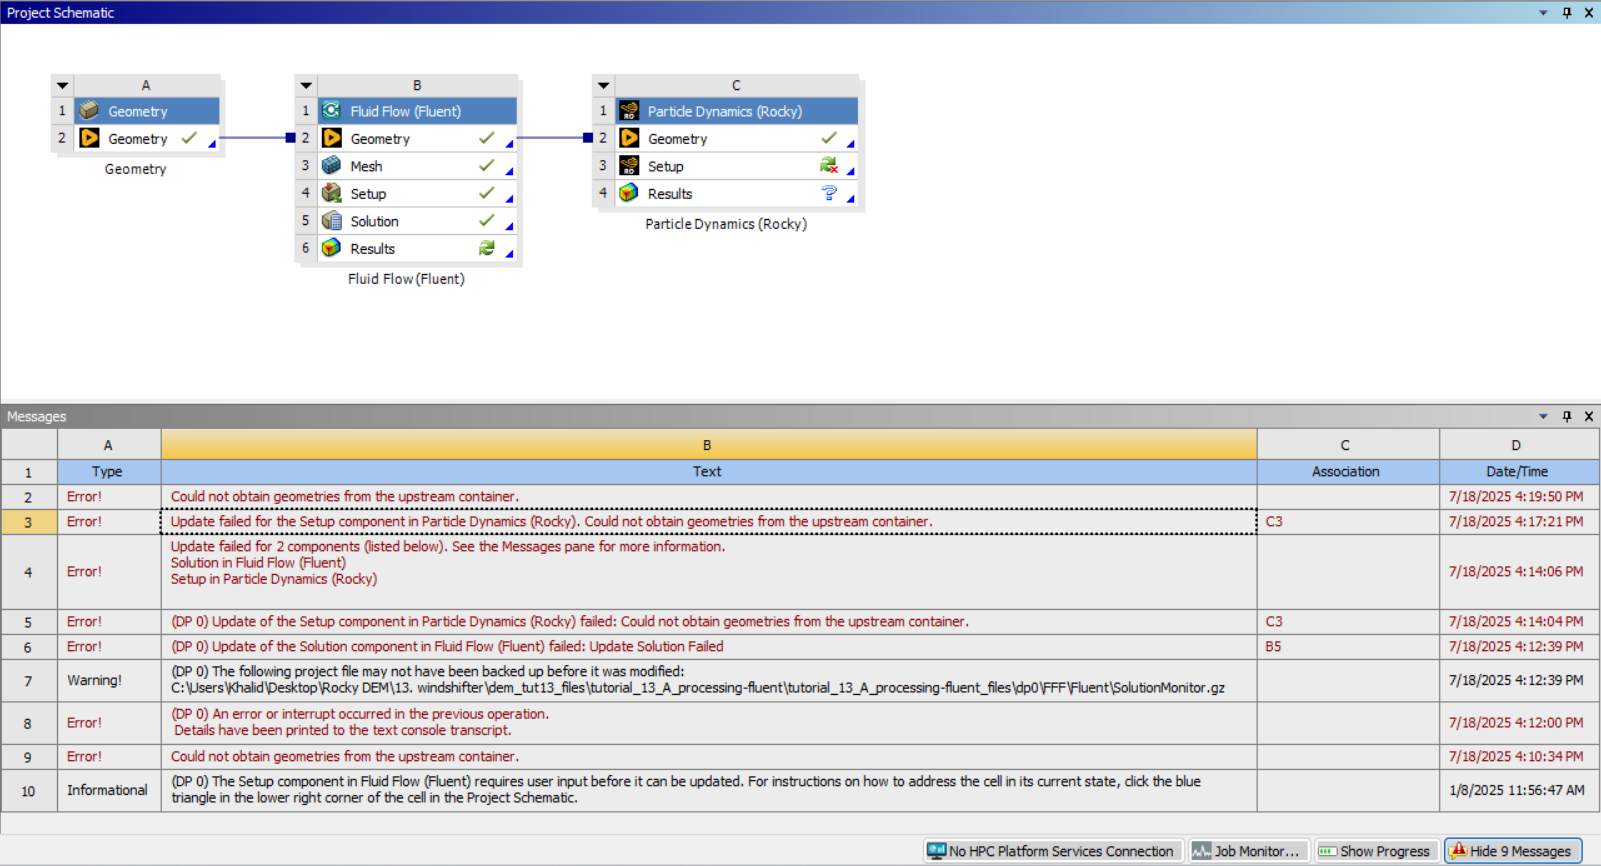Expand quick help triangle on Mesh cell
This screenshot has height=866, width=1601.
pyautogui.click(x=510, y=171)
